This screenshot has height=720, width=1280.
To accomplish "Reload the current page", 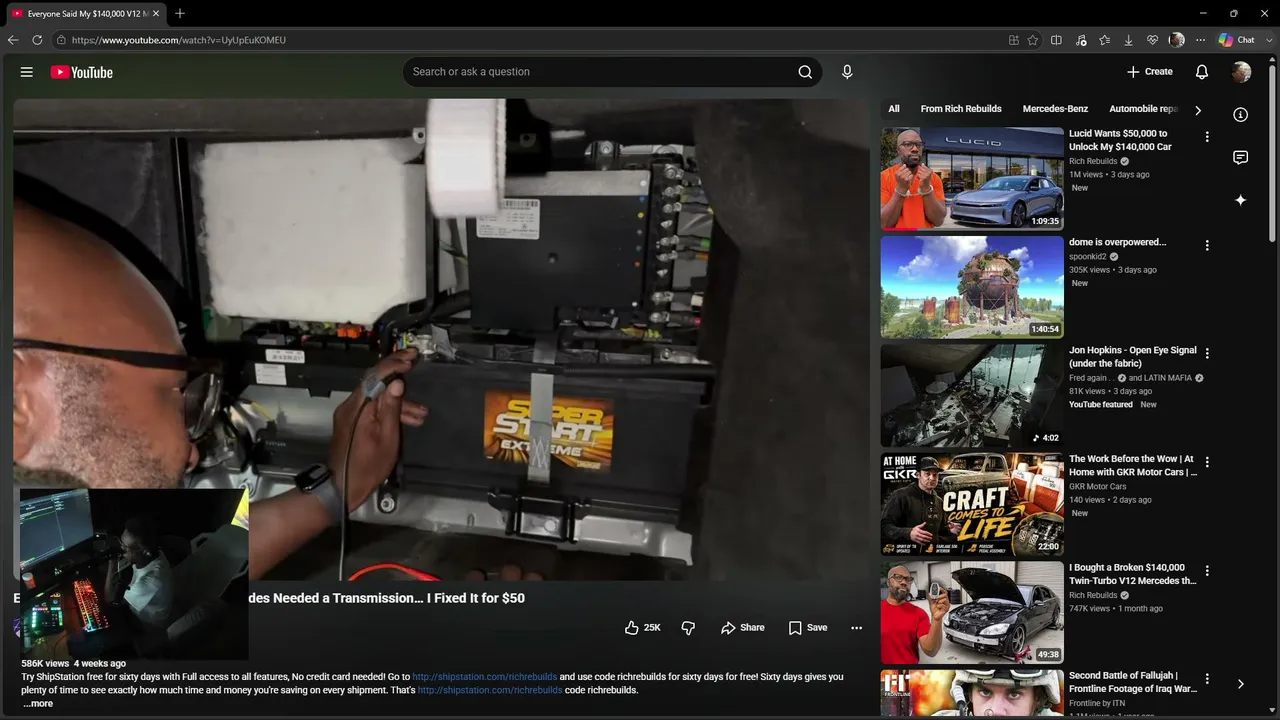I will point(37,40).
